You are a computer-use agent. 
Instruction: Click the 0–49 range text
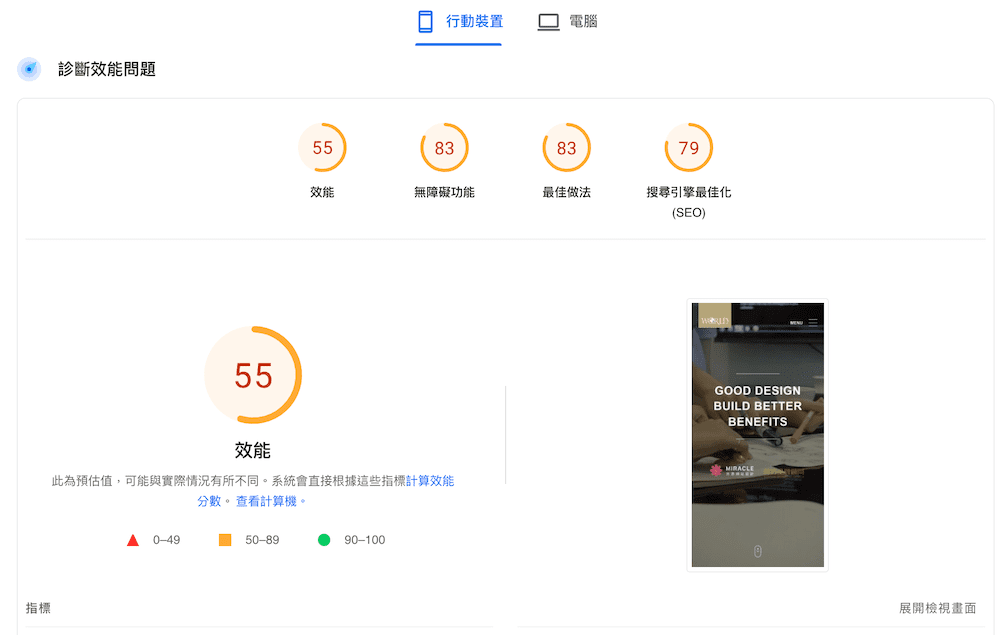pyautogui.click(x=166, y=540)
